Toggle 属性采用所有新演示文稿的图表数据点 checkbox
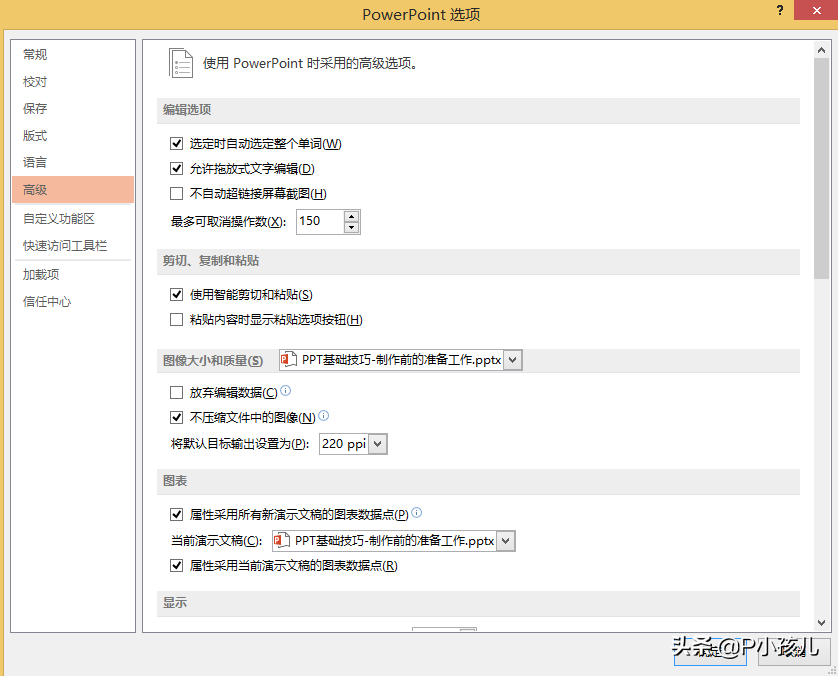This screenshot has width=838, height=676. [x=176, y=515]
